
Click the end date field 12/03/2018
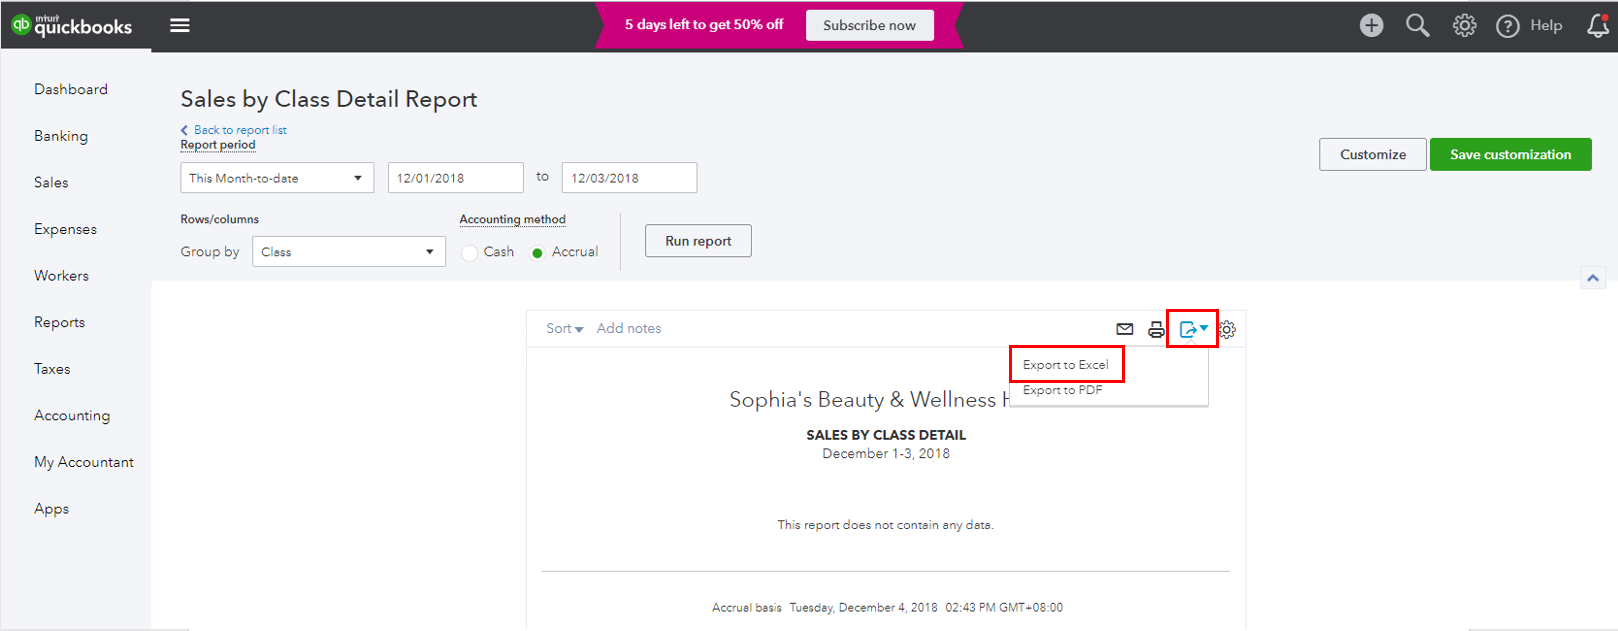pyautogui.click(x=629, y=178)
